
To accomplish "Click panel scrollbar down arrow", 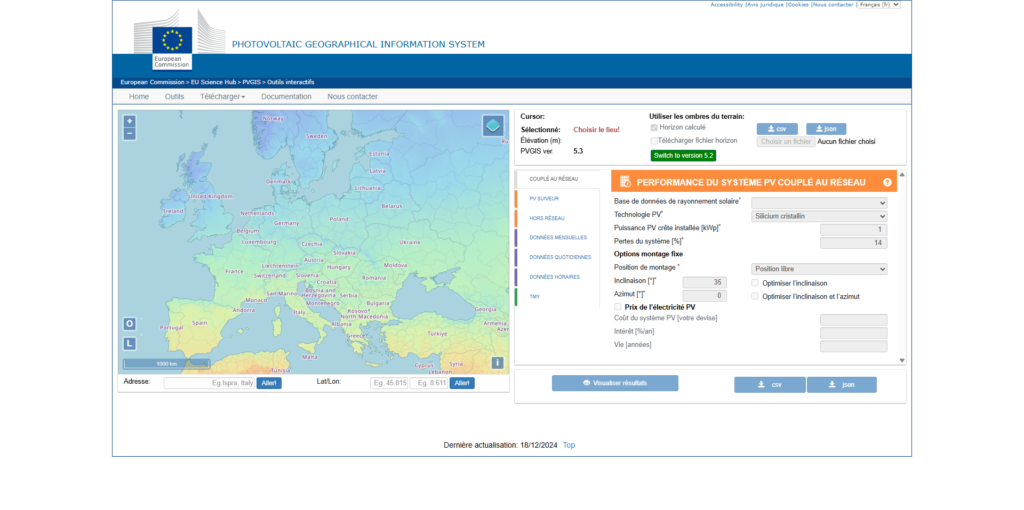I will [x=902, y=360].
